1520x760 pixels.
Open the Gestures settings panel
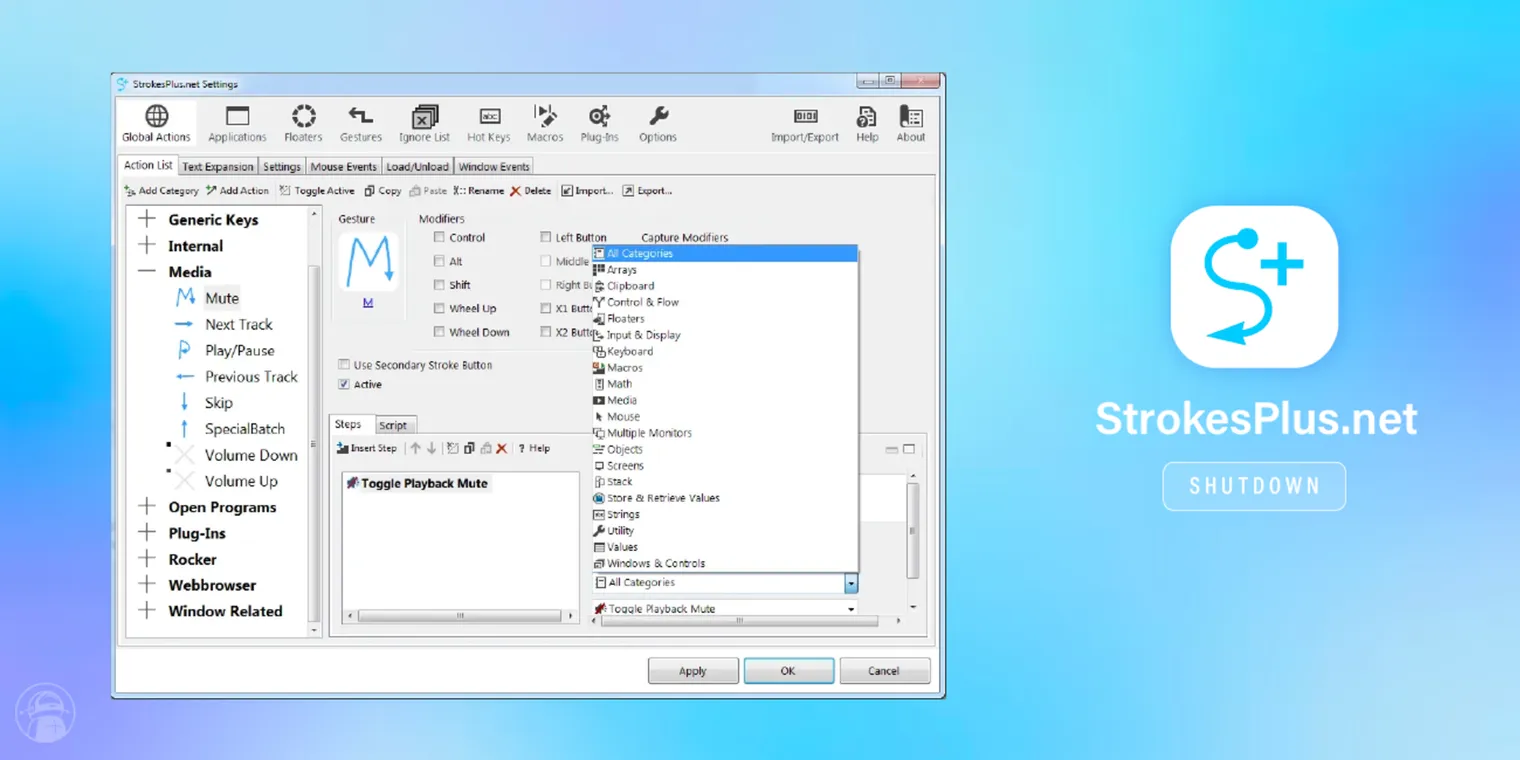click(360, 122)
